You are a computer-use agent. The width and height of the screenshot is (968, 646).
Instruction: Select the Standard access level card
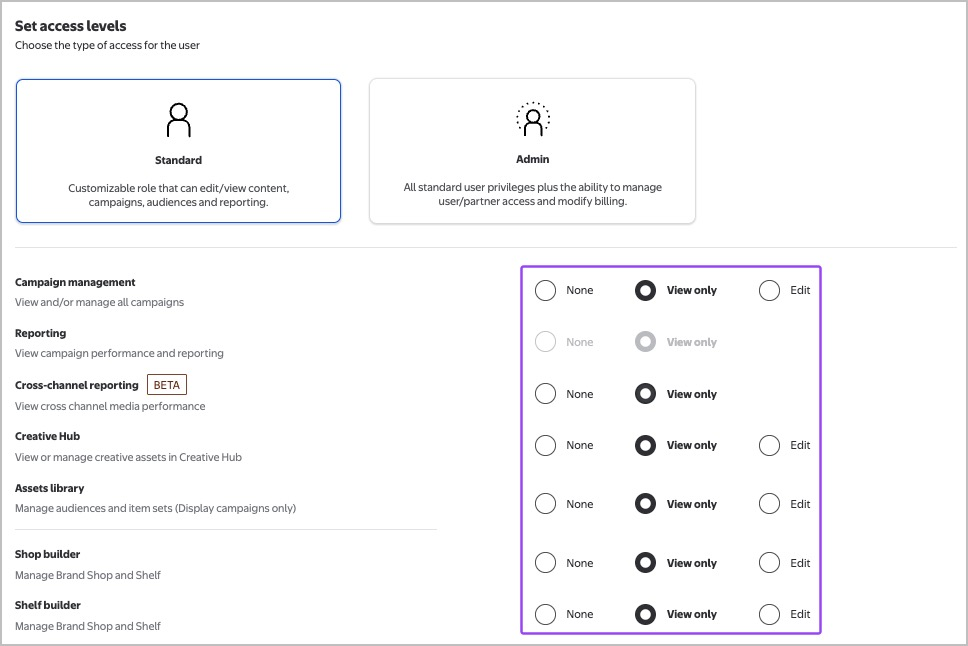178,151
